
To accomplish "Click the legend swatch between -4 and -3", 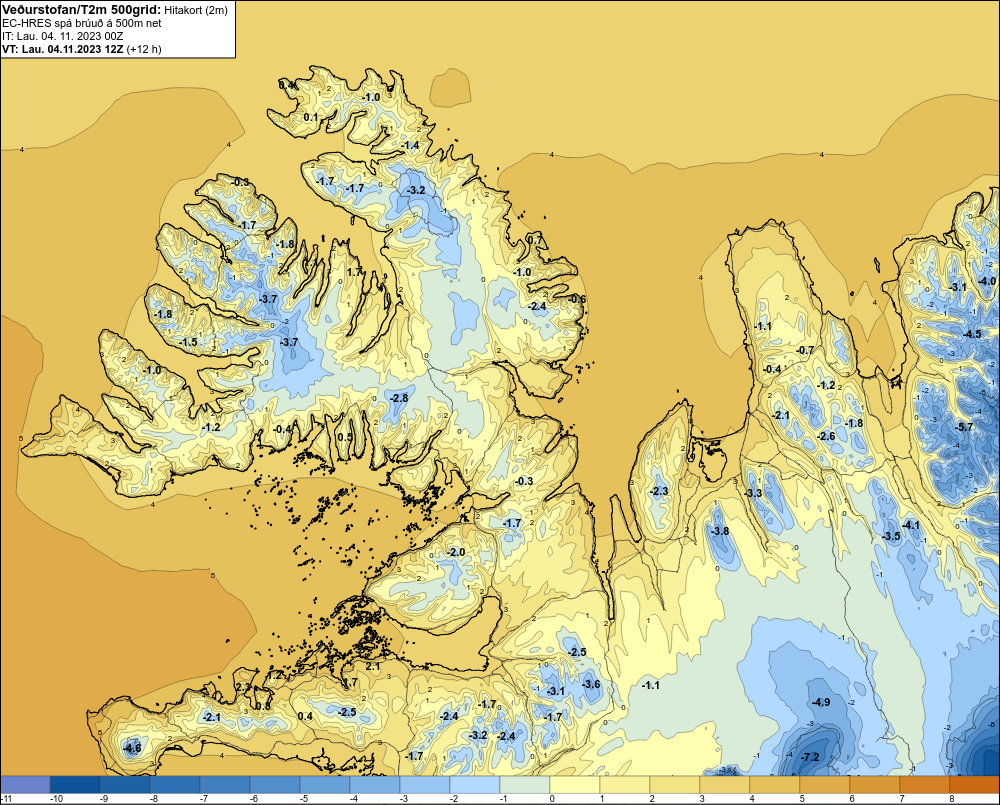I will coord(375,784).
